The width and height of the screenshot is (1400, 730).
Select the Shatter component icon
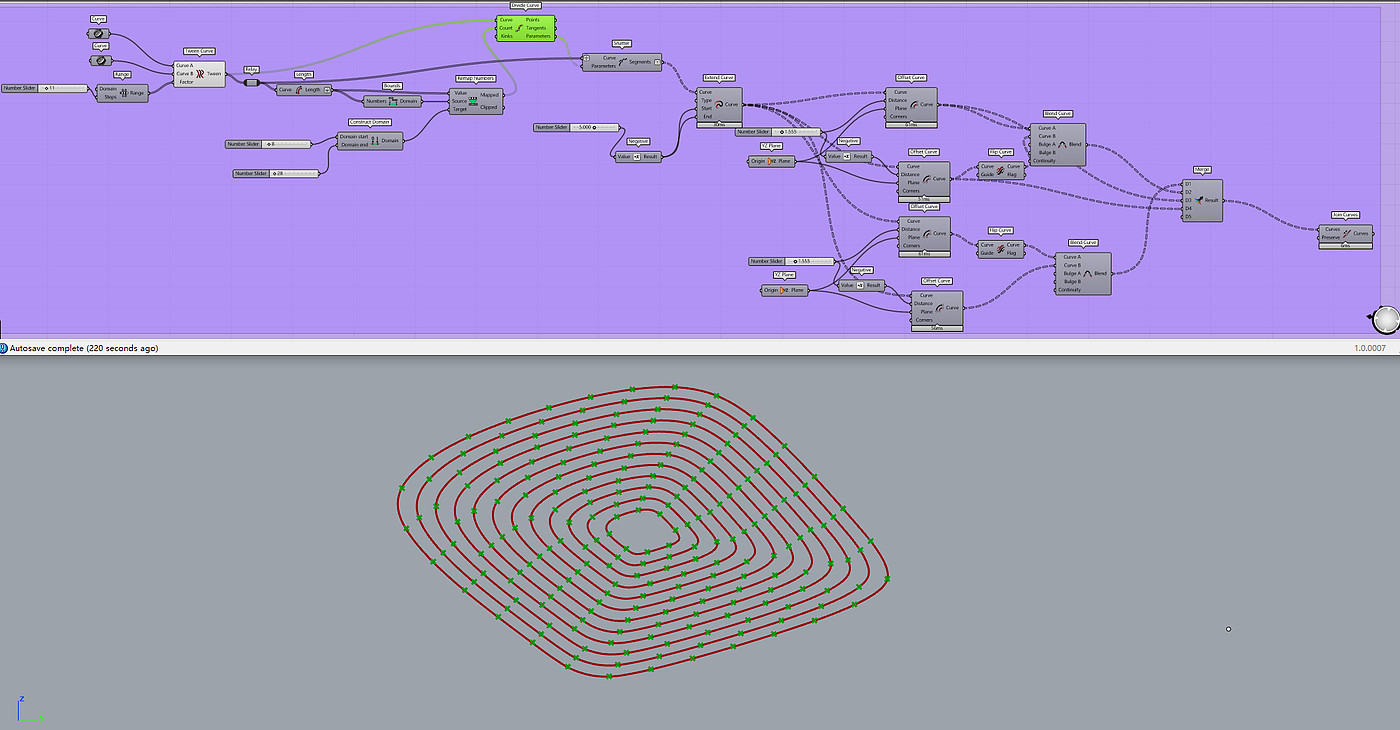(x=622, y=62)
